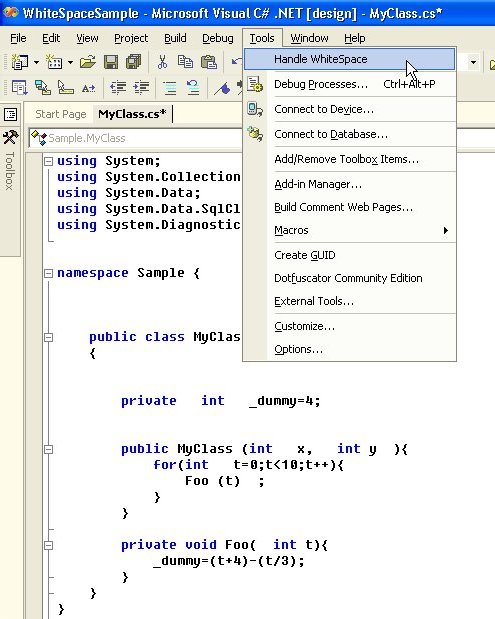Viewport: 495px width, 619px height.
Task: Open the Project menu
Action: [131, 38]
